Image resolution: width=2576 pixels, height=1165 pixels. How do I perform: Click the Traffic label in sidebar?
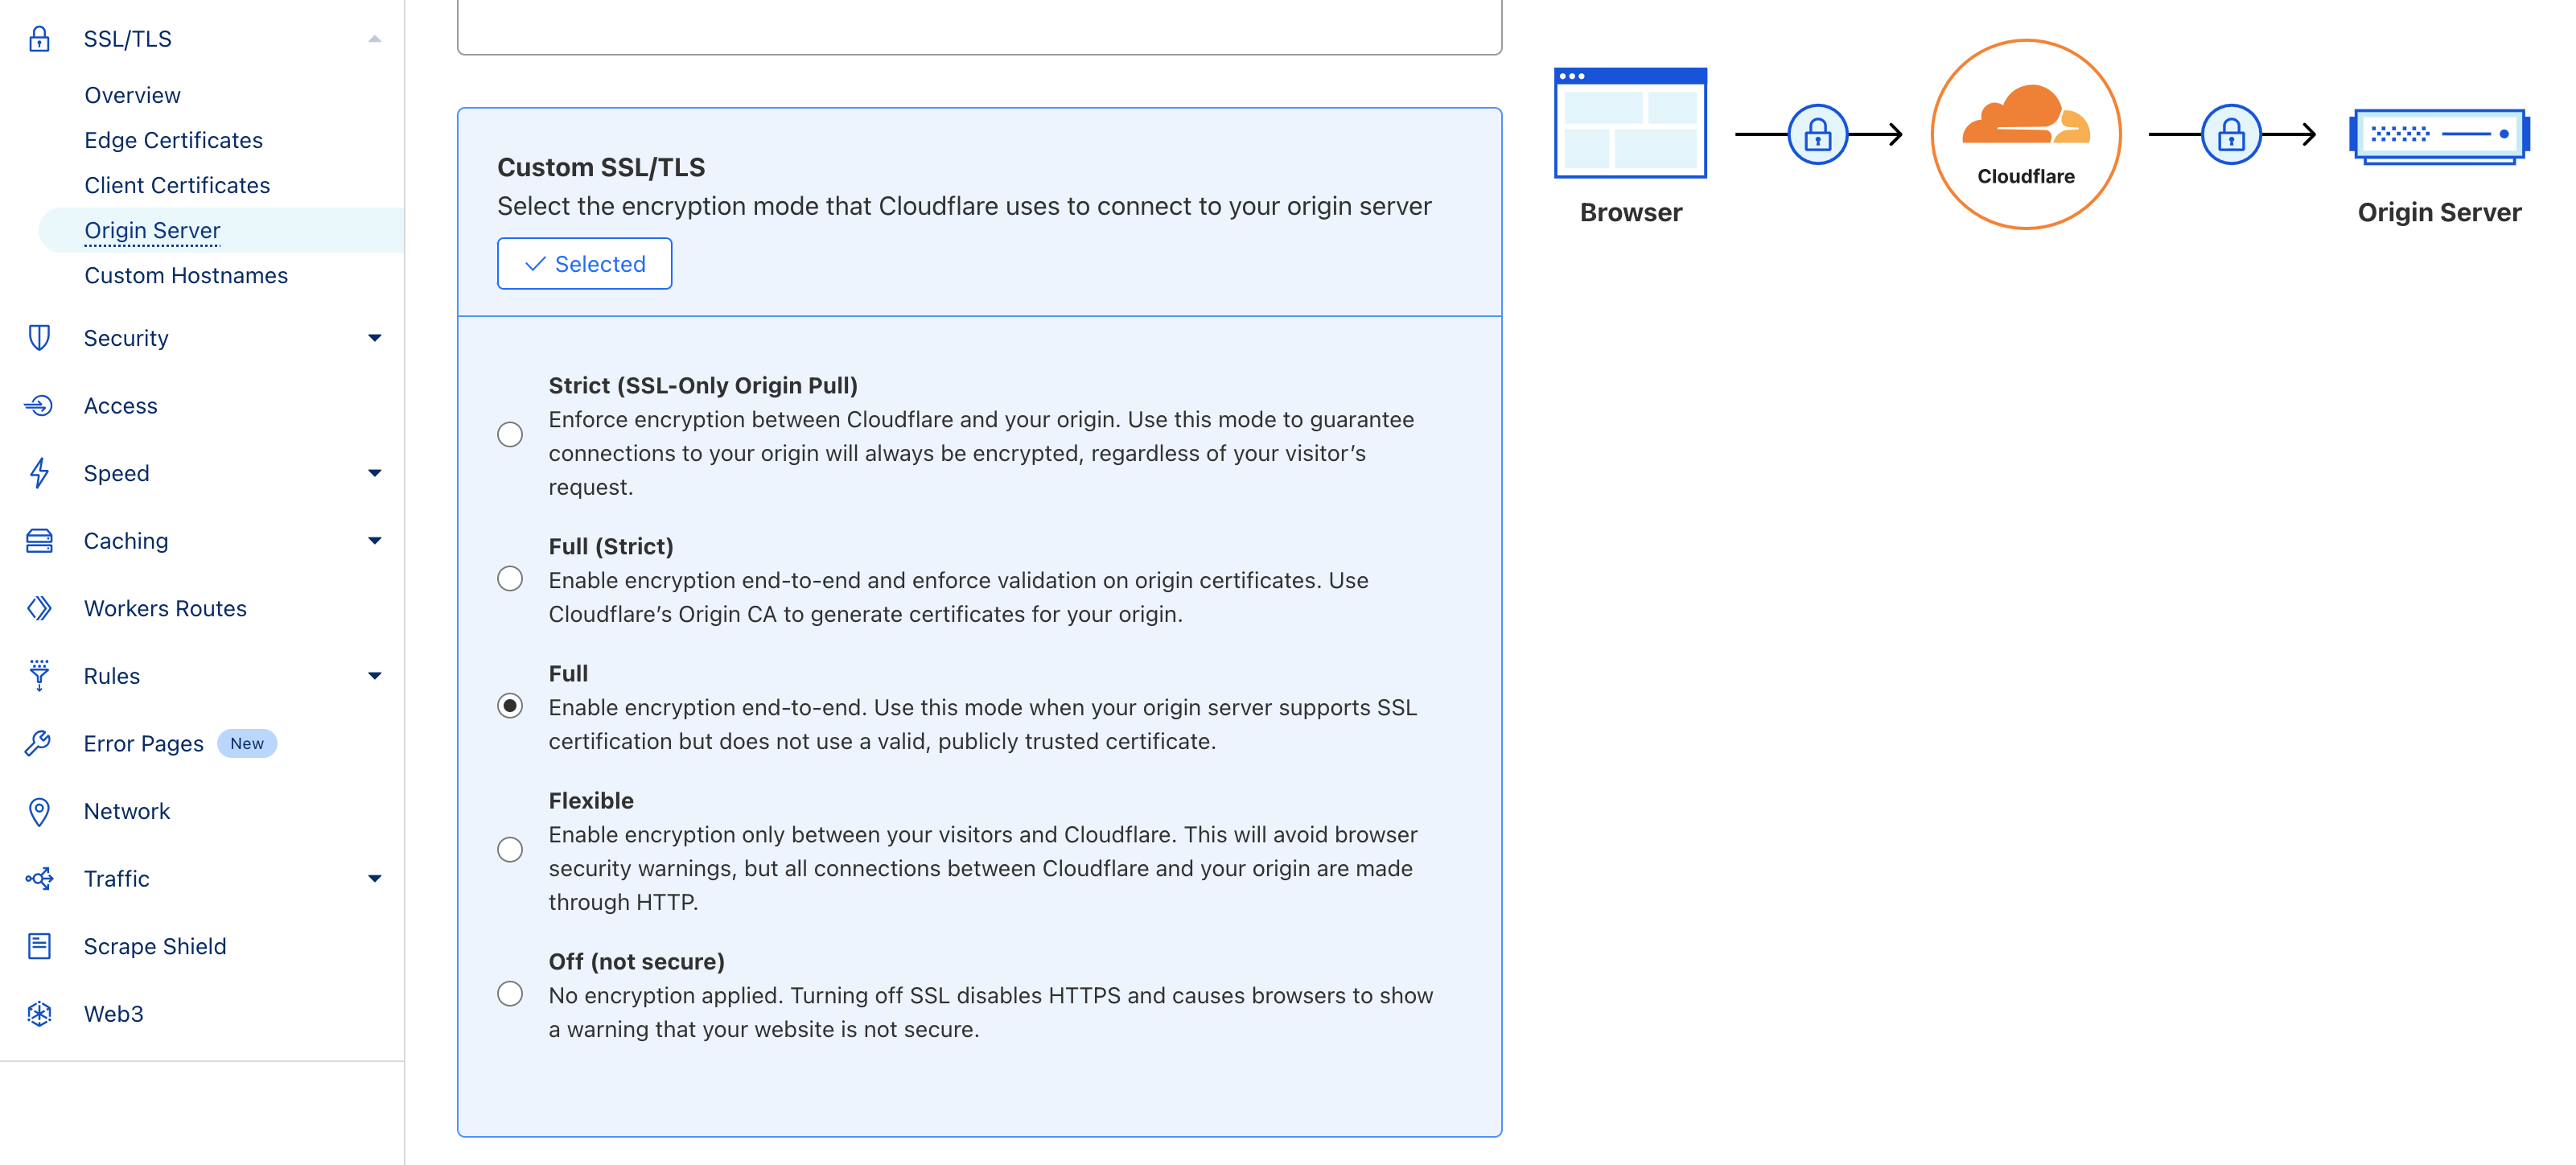click(x=116, y=878)
